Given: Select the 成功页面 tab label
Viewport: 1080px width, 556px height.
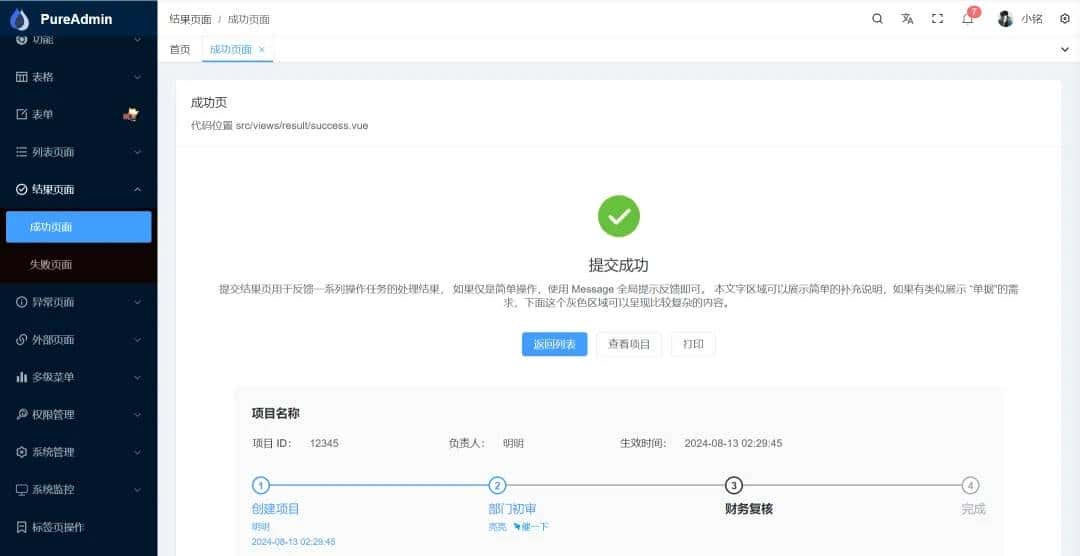Looking at the screenshot, I should tap(231, 50).
